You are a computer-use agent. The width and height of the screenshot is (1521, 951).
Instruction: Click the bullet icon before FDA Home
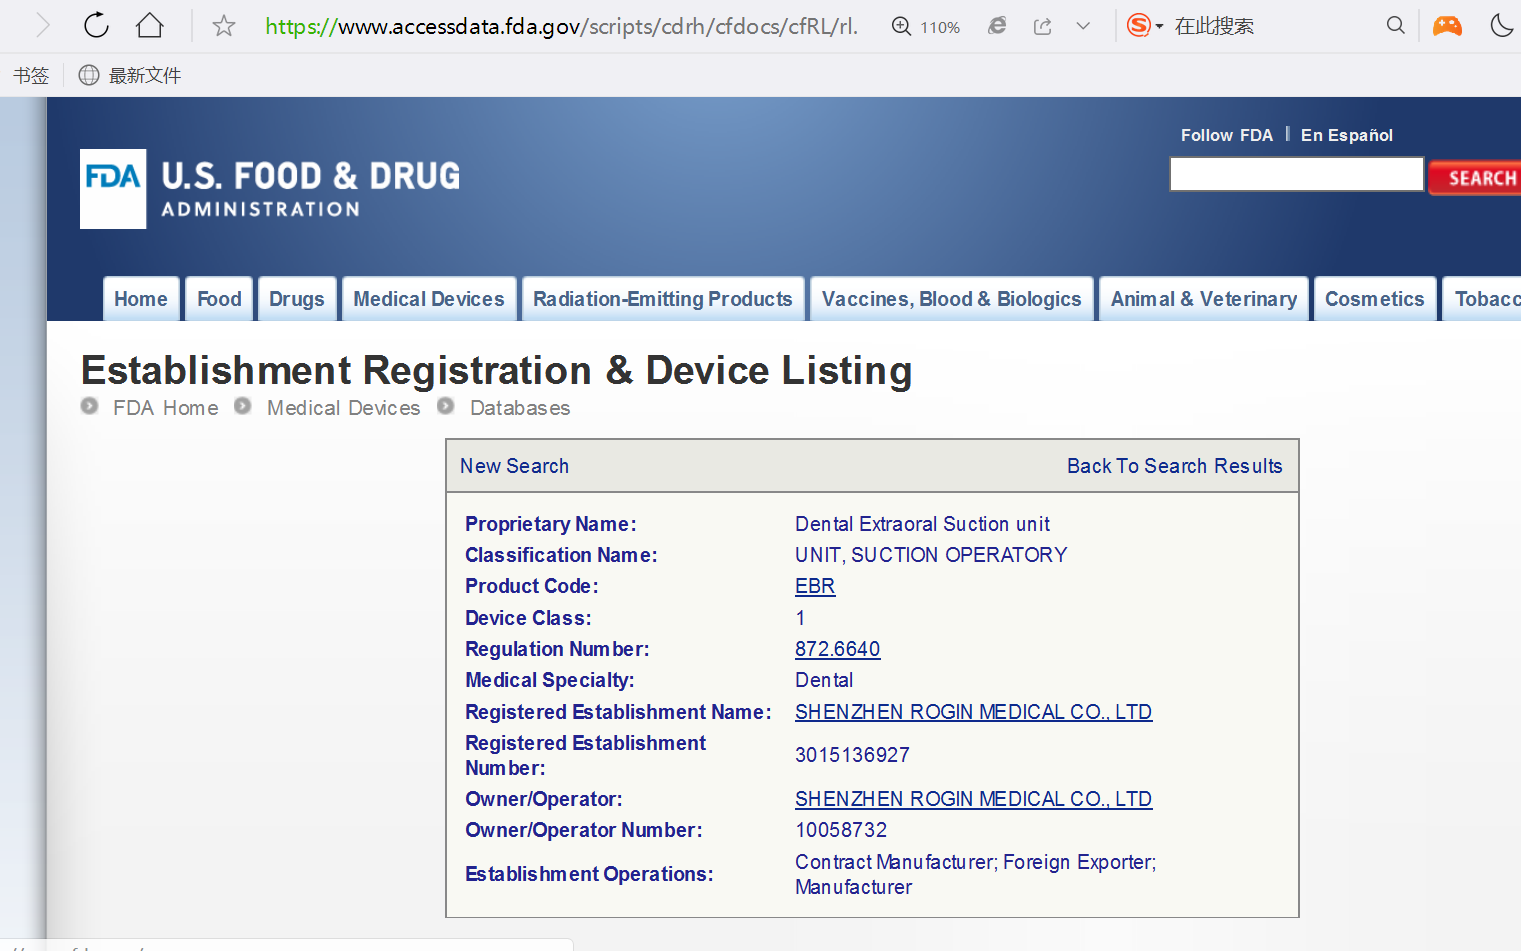[90, 406]
